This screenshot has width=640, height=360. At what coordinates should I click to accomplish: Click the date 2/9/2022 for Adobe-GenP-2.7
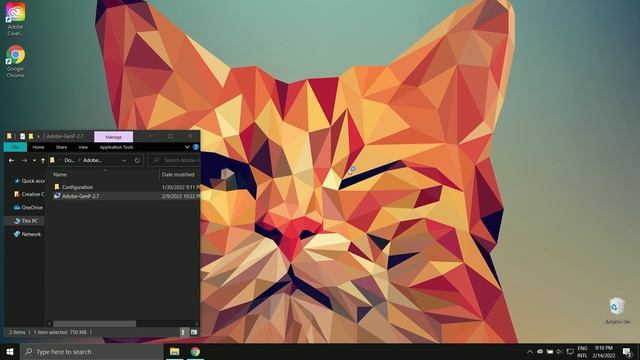click(181, 196)
